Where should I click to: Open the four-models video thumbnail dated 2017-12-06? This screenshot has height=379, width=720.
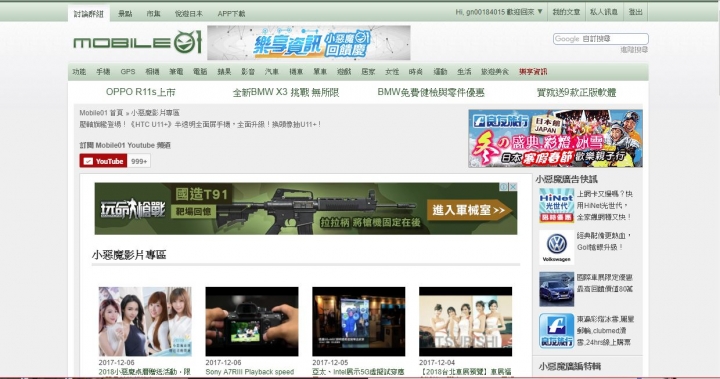click(145, 322)
